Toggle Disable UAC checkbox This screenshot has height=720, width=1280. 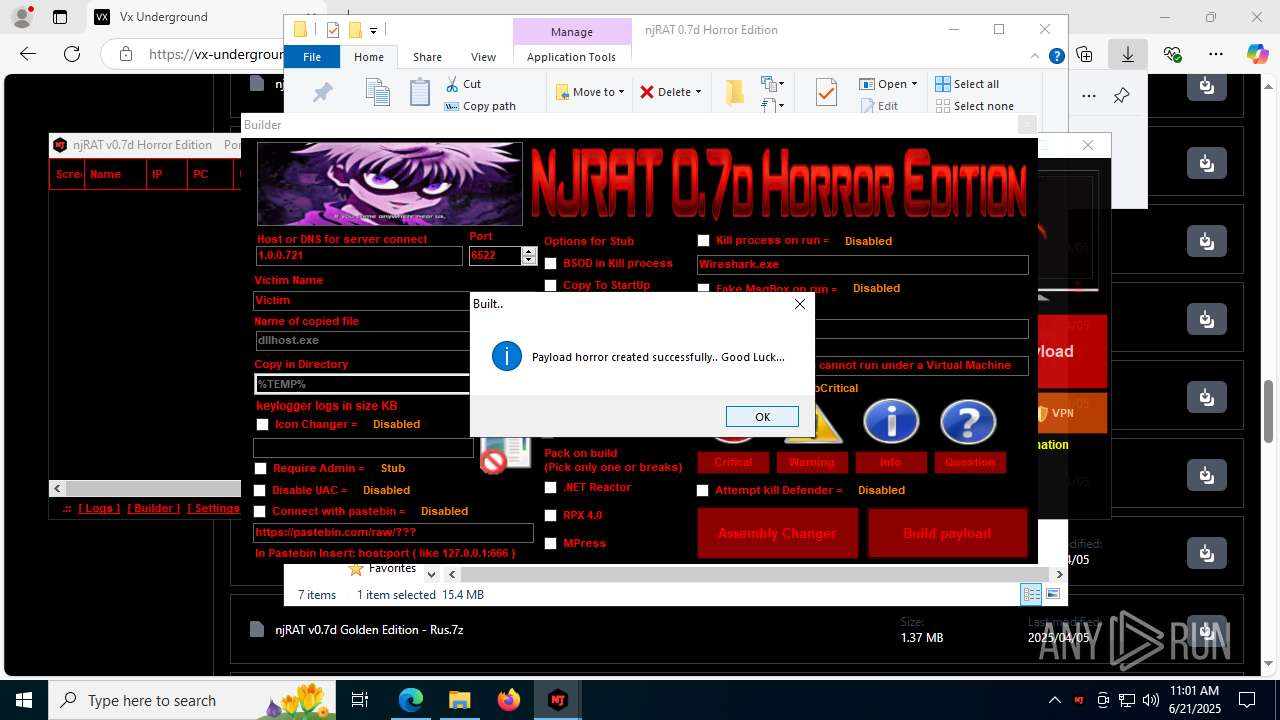click(260, 491)
